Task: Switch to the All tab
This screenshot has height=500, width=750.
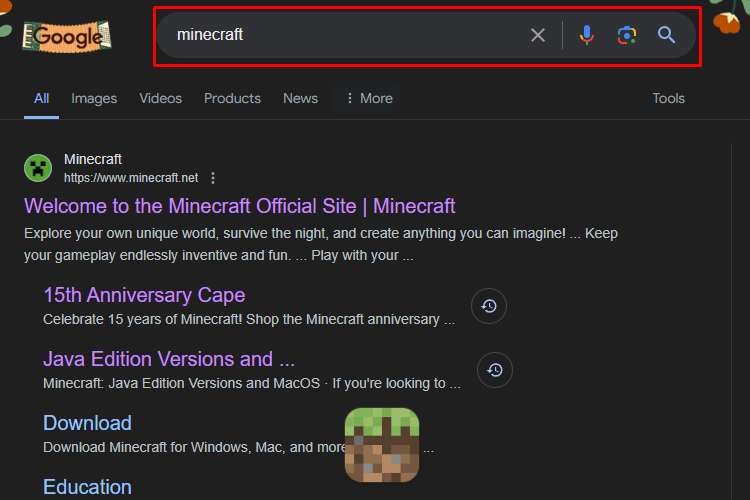Action: point(42,99)
